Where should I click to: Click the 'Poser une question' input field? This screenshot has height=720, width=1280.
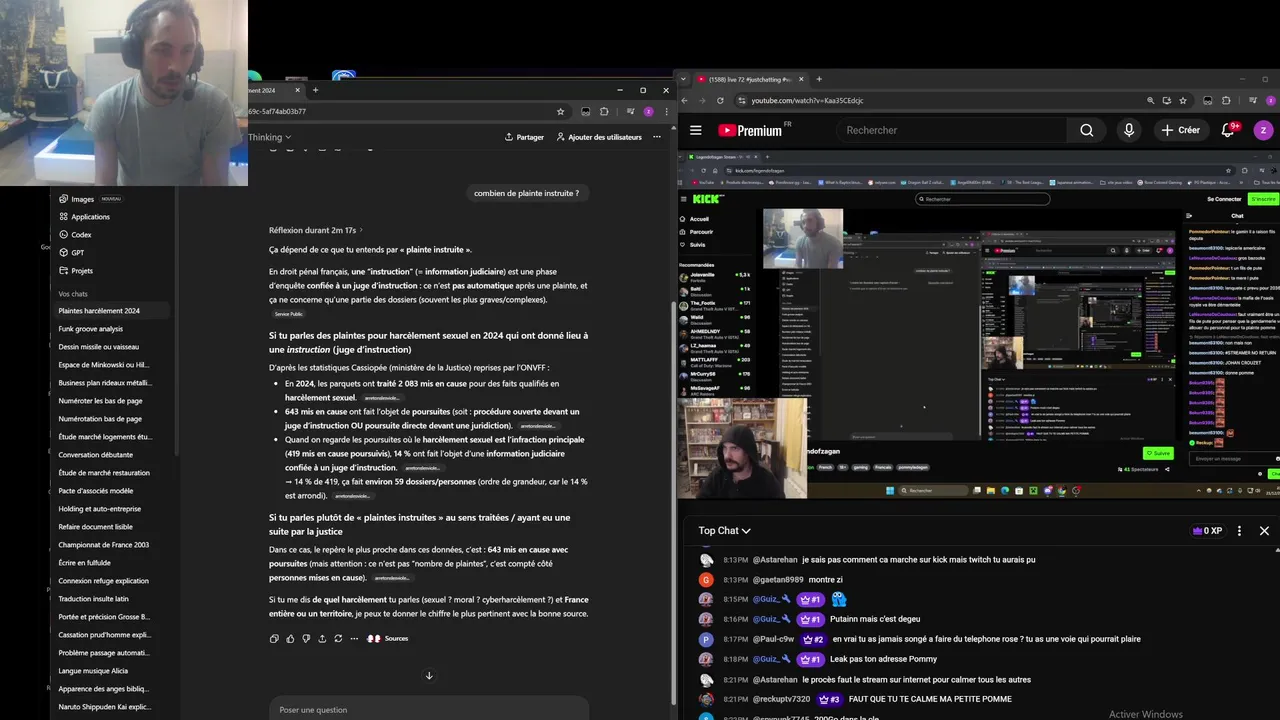[429, 709]
